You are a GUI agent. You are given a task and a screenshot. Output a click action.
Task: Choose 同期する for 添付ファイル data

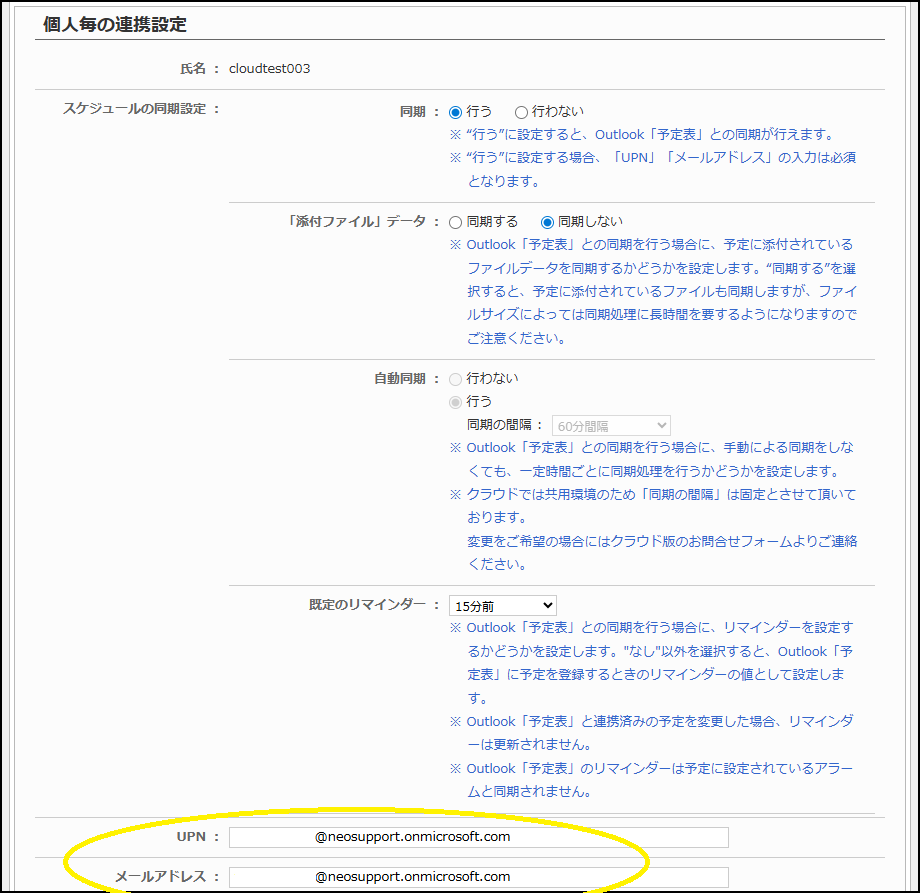point(456,222)
